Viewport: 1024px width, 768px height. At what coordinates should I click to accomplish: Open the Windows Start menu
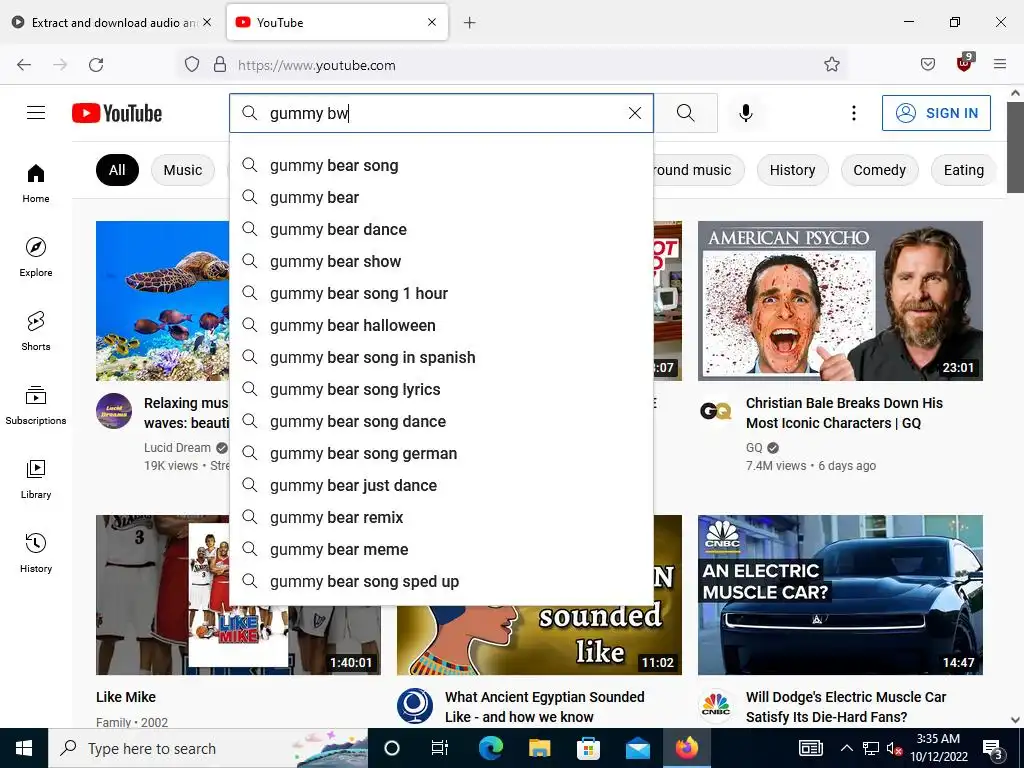(24, 748)
